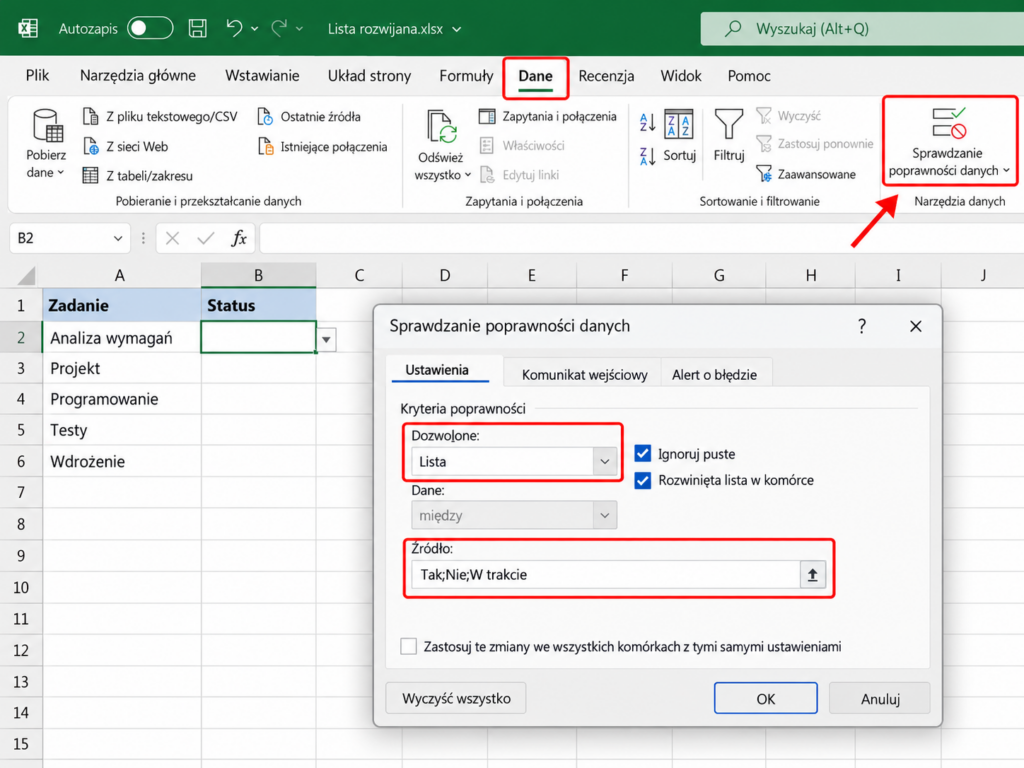Check Zastosuj te zmiany we wszystkich komórkach

[409, 647]
